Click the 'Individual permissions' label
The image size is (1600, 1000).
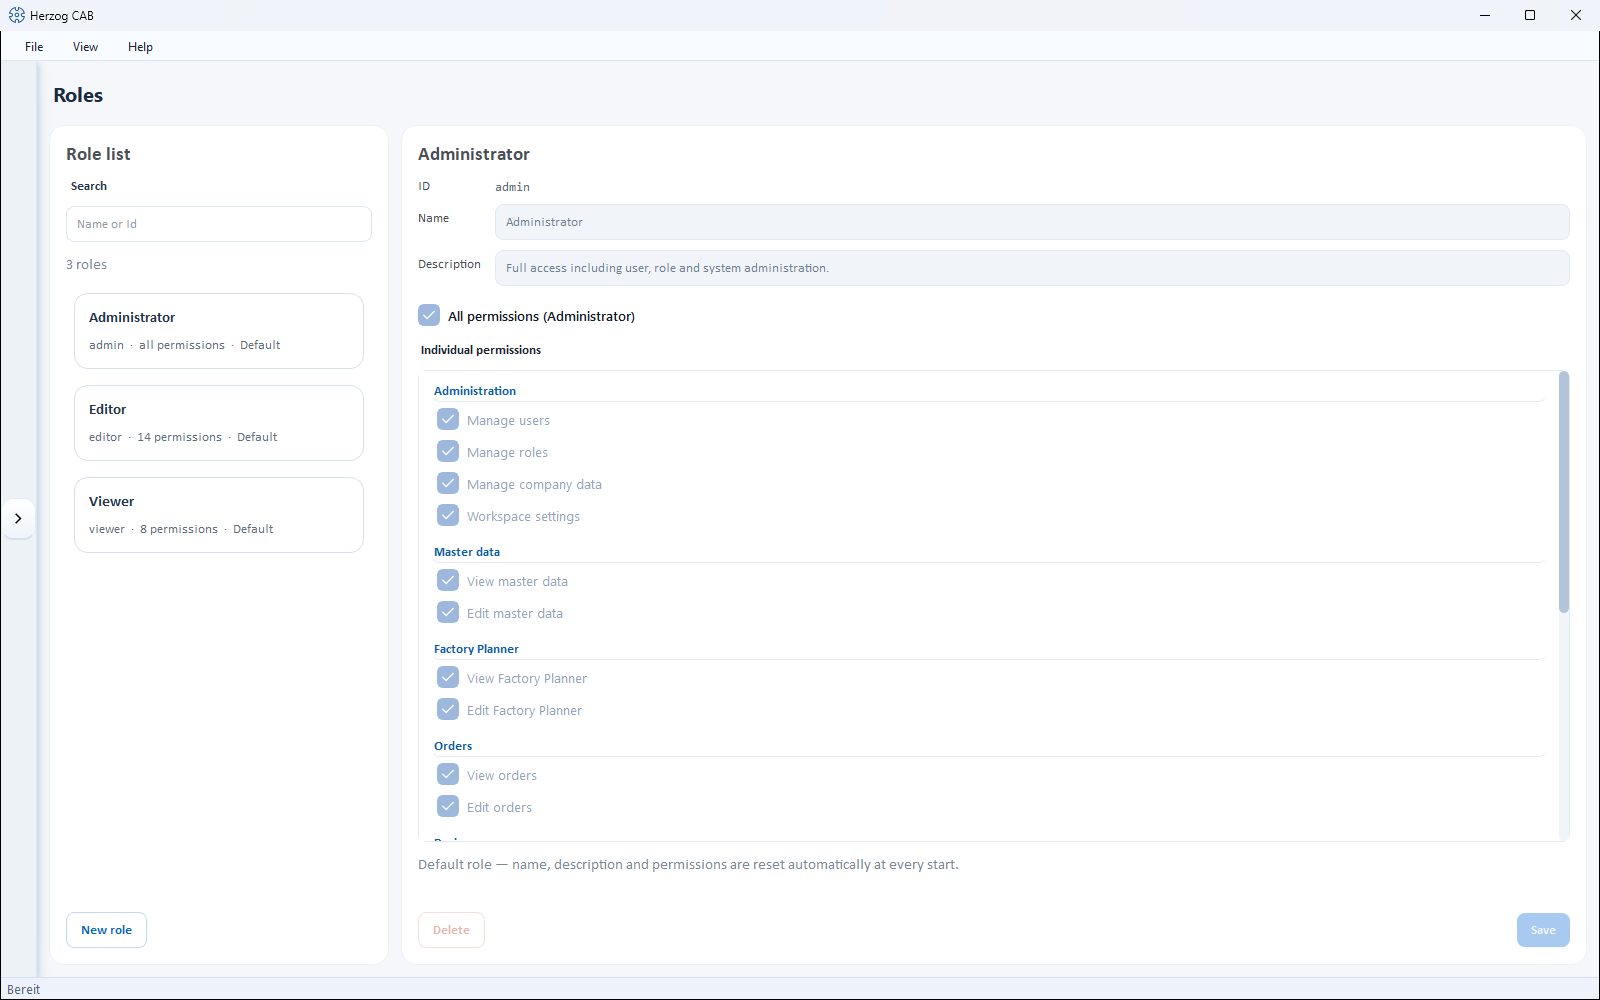click(481, 350)
